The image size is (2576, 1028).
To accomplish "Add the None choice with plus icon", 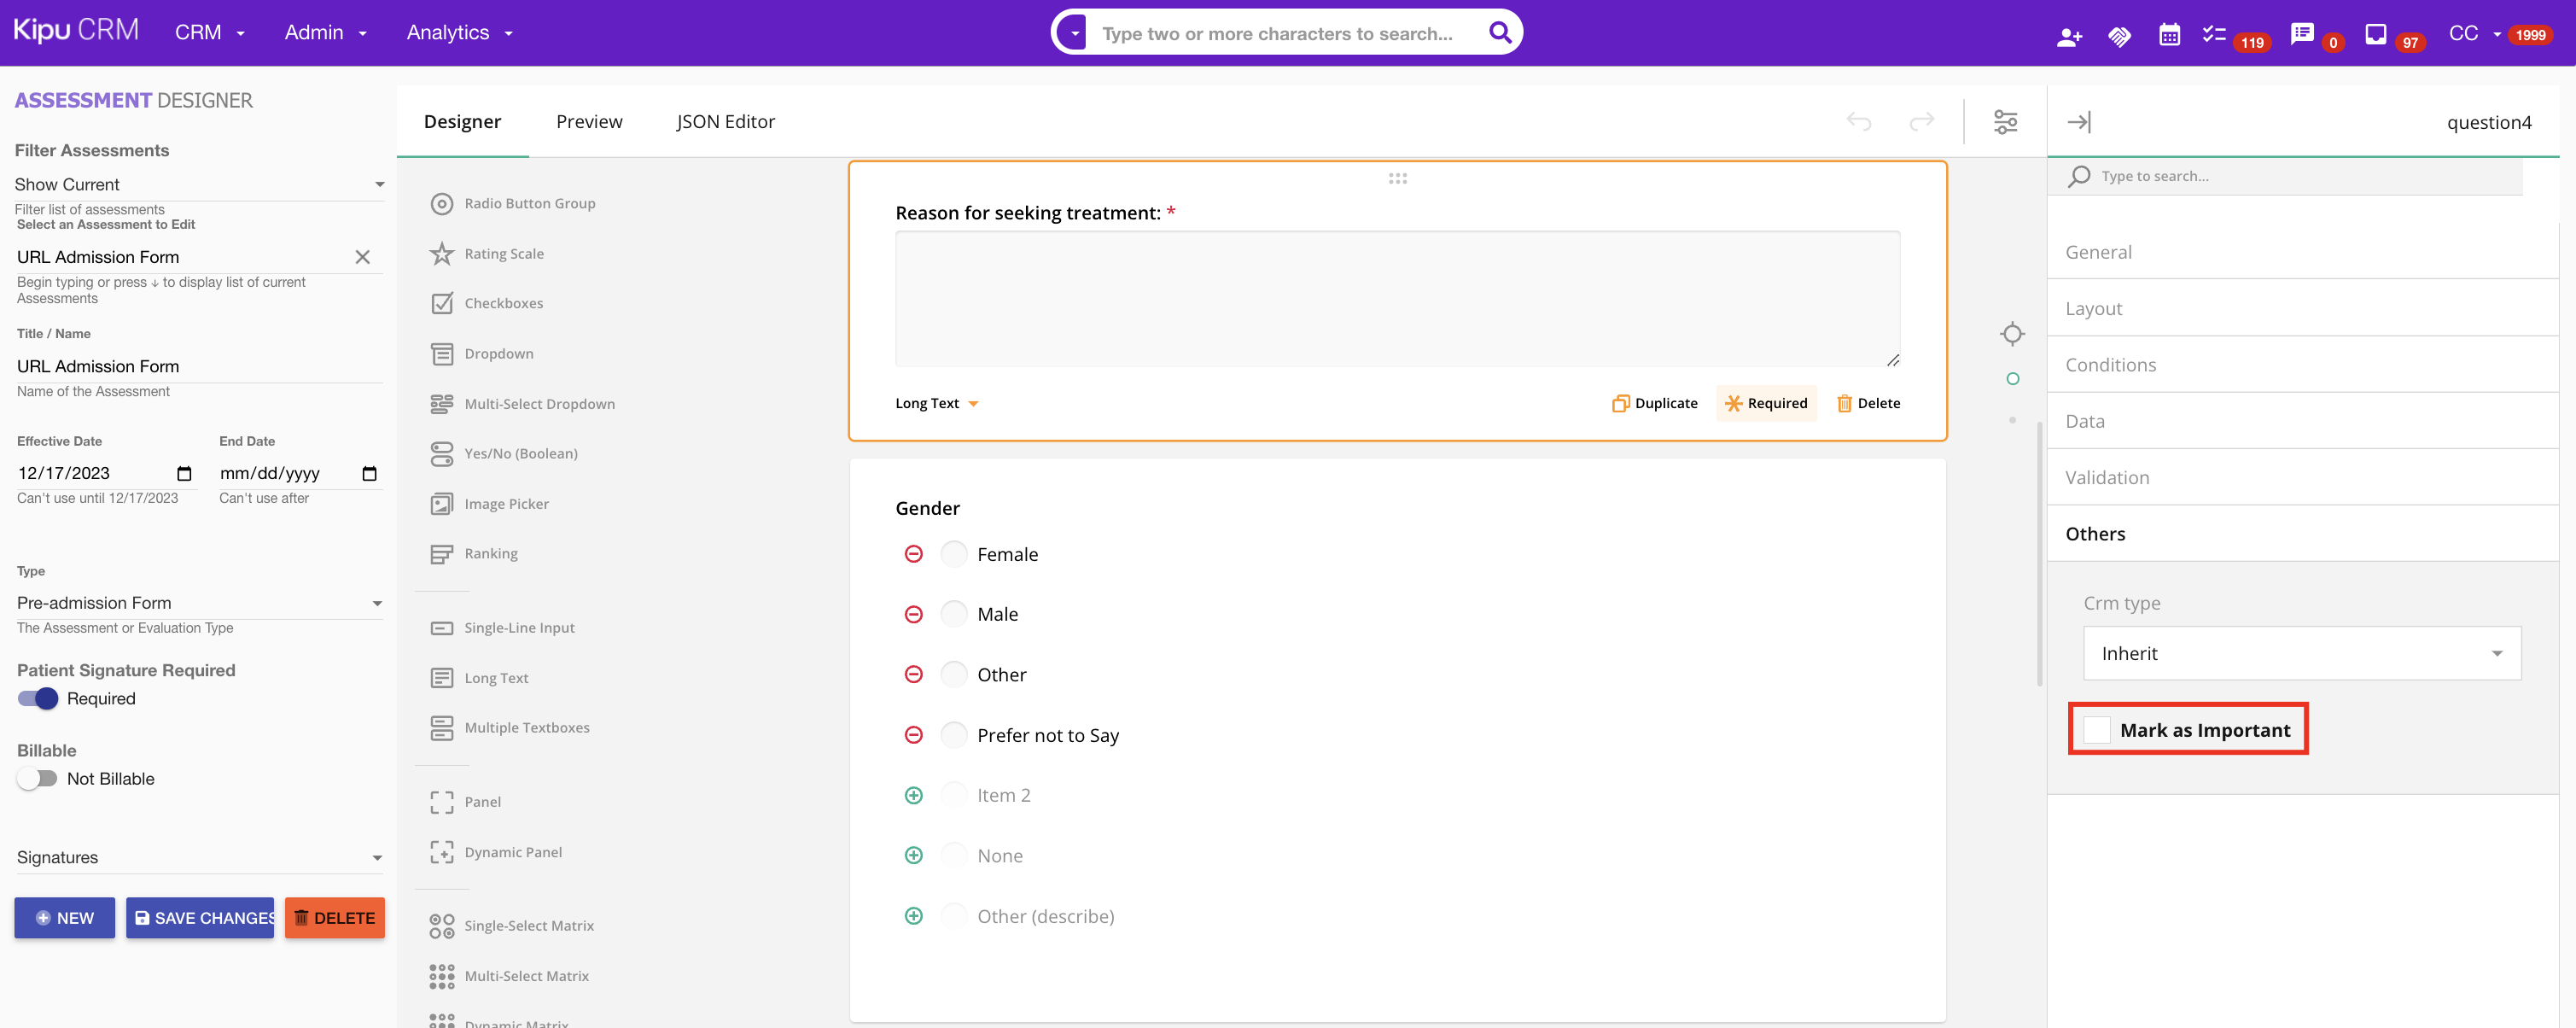I will (x=913, y=856).
